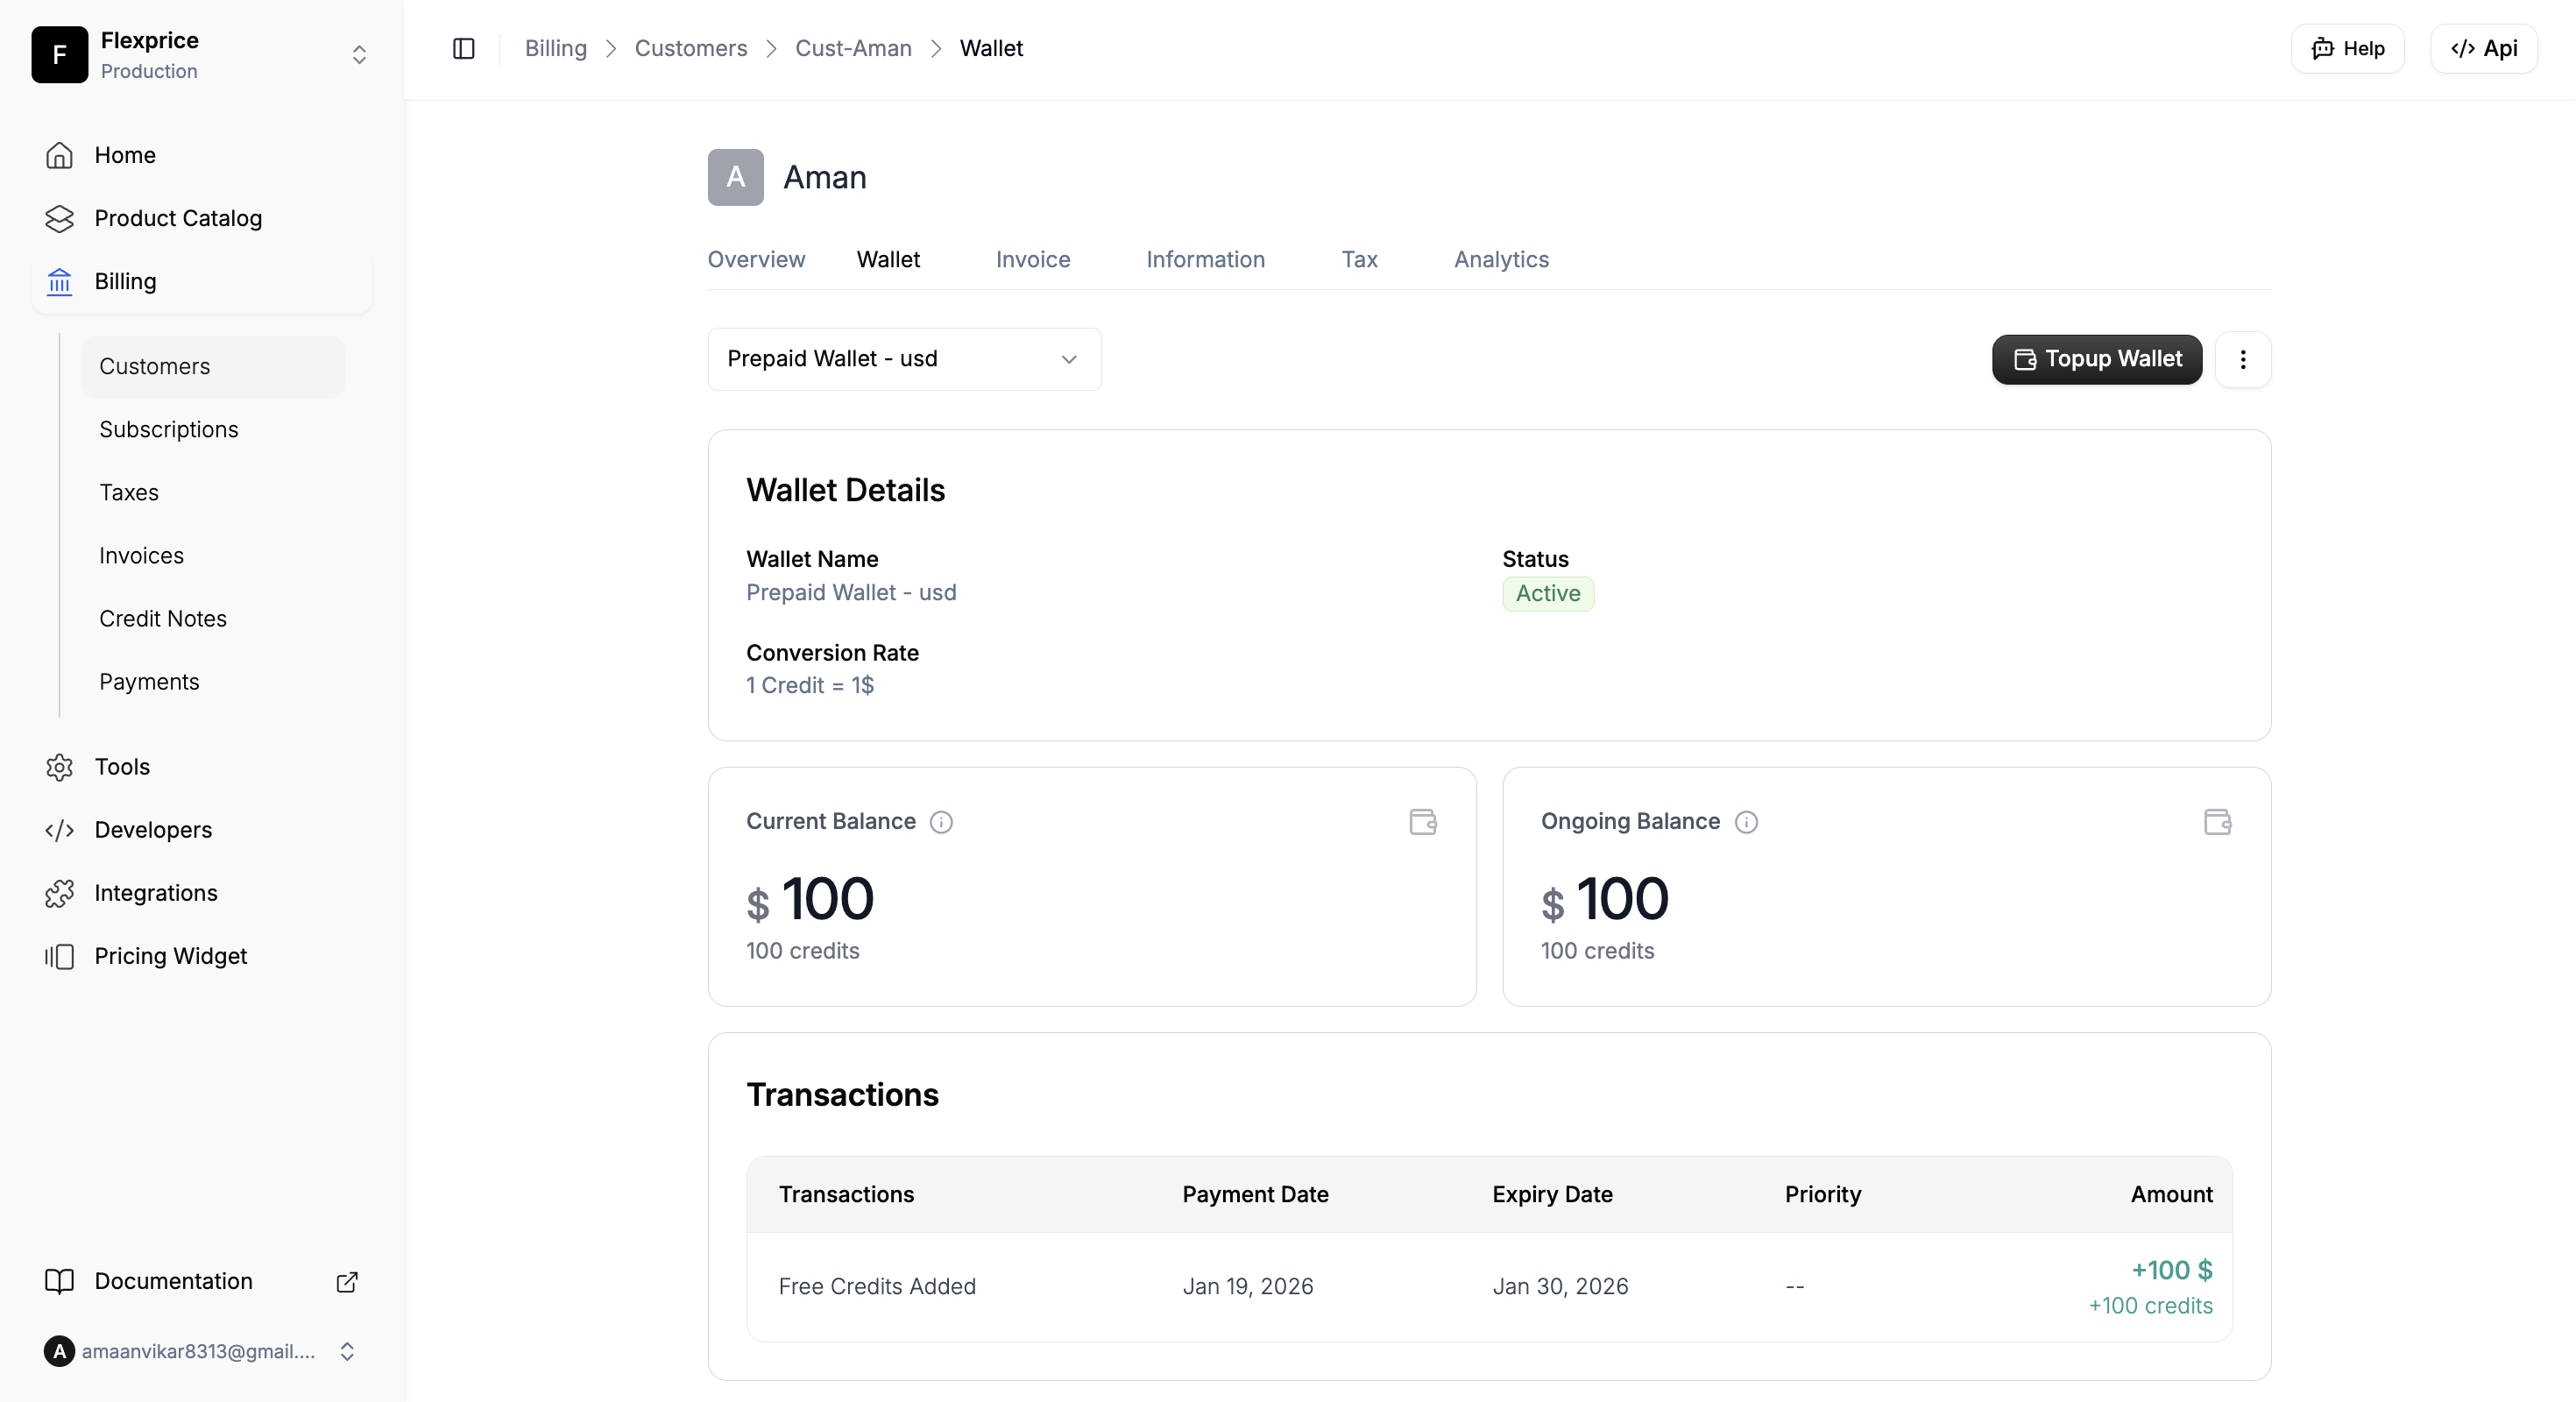Click the Home house icon
This screenshot has height=1402, width=2576.
click(59, 155)
